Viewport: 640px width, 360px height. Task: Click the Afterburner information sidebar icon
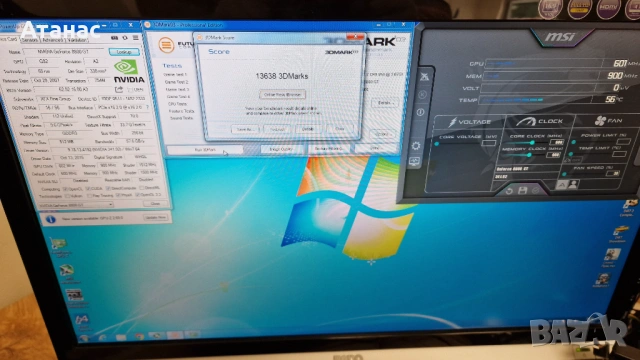tap(420, 112)
